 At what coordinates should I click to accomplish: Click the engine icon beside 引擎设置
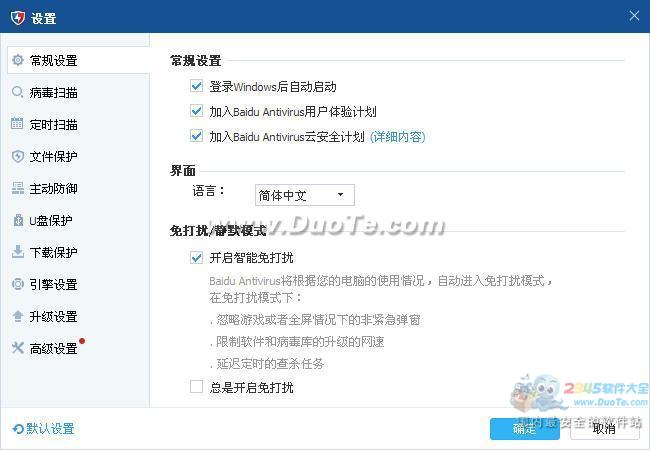point(18,284)
